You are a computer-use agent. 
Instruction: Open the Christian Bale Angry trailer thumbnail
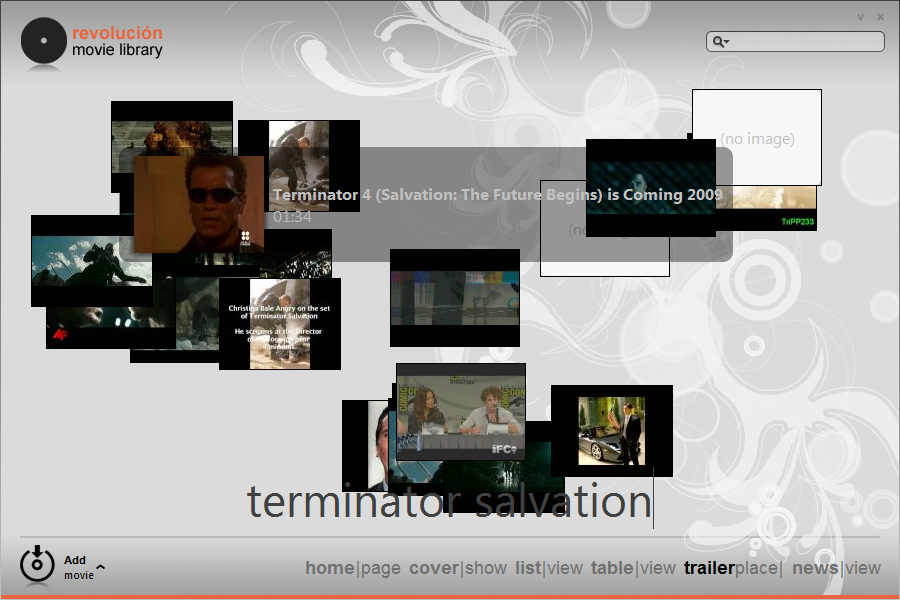(x=280, y=324)
